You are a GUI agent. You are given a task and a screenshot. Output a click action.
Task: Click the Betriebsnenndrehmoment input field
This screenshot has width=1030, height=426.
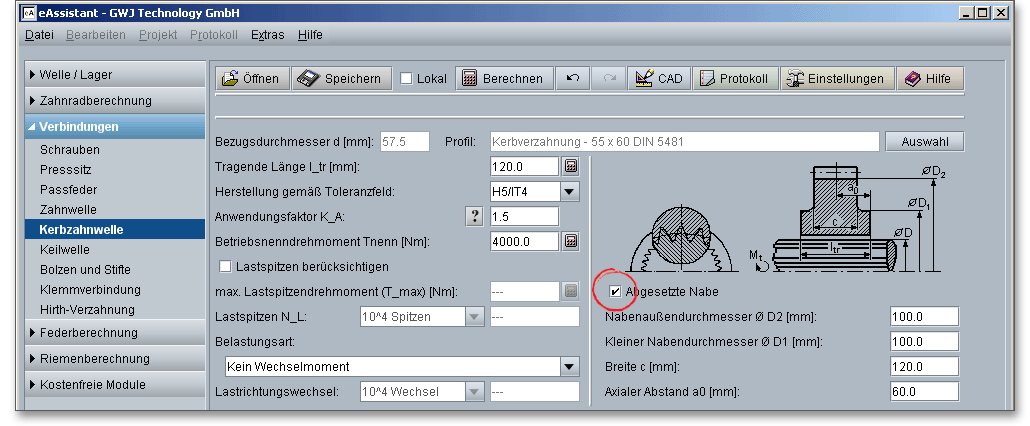coord(523,241)
